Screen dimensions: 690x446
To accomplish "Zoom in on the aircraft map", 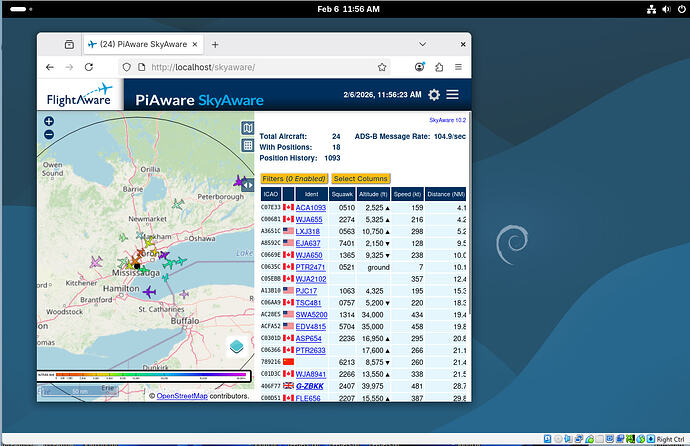I will click(49, 122).
